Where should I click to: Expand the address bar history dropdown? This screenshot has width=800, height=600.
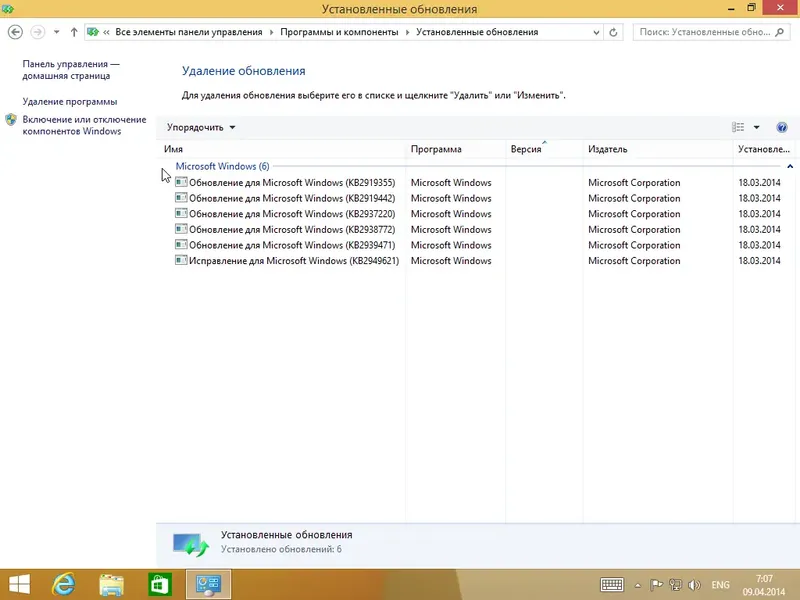pos(596,32)
